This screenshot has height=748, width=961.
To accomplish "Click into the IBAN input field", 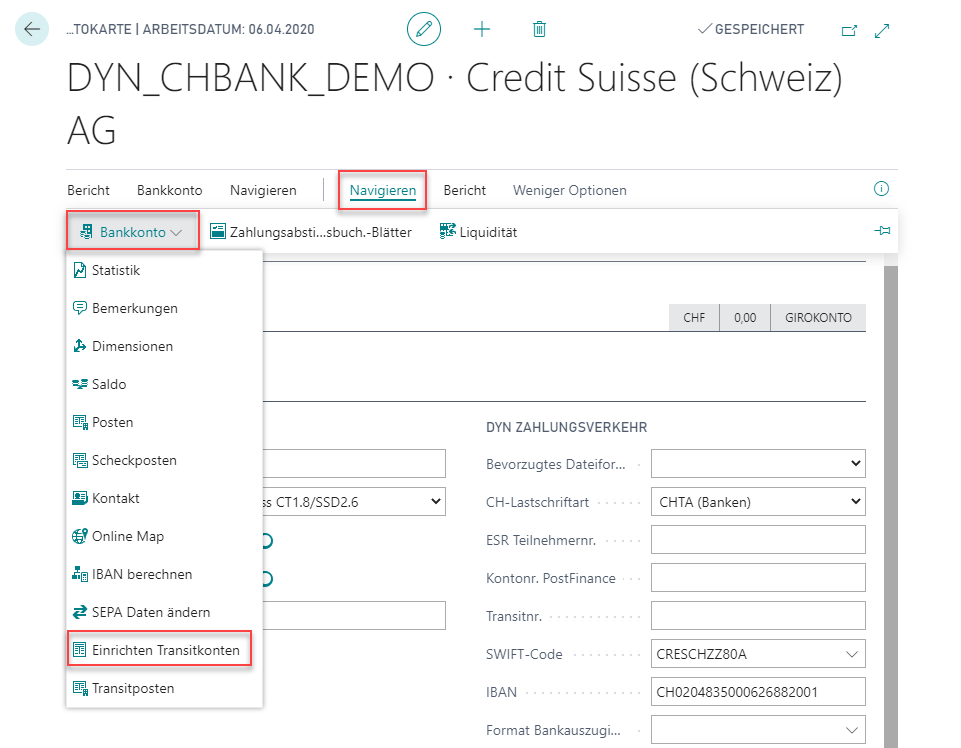I will click(757, 692).
